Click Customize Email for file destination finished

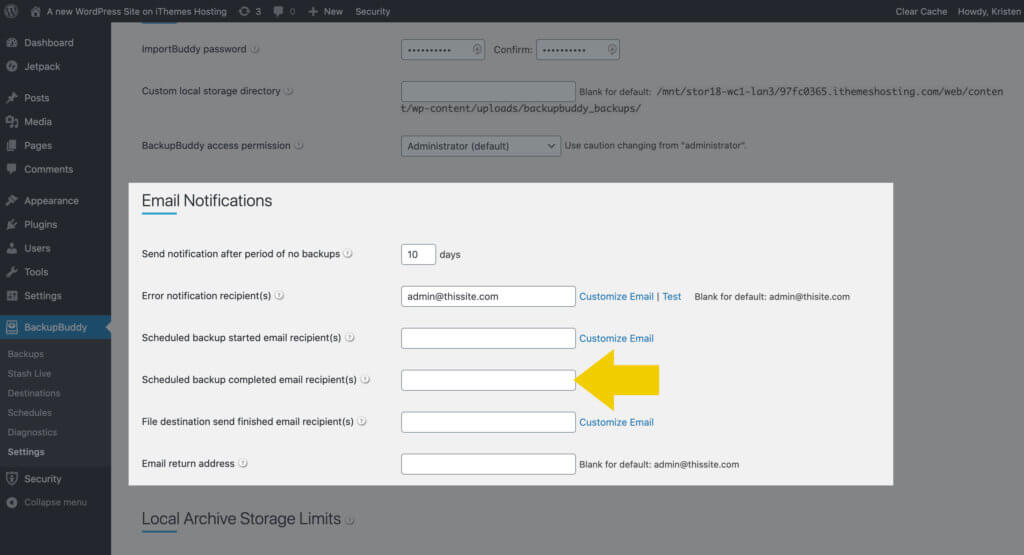point(616,422)
